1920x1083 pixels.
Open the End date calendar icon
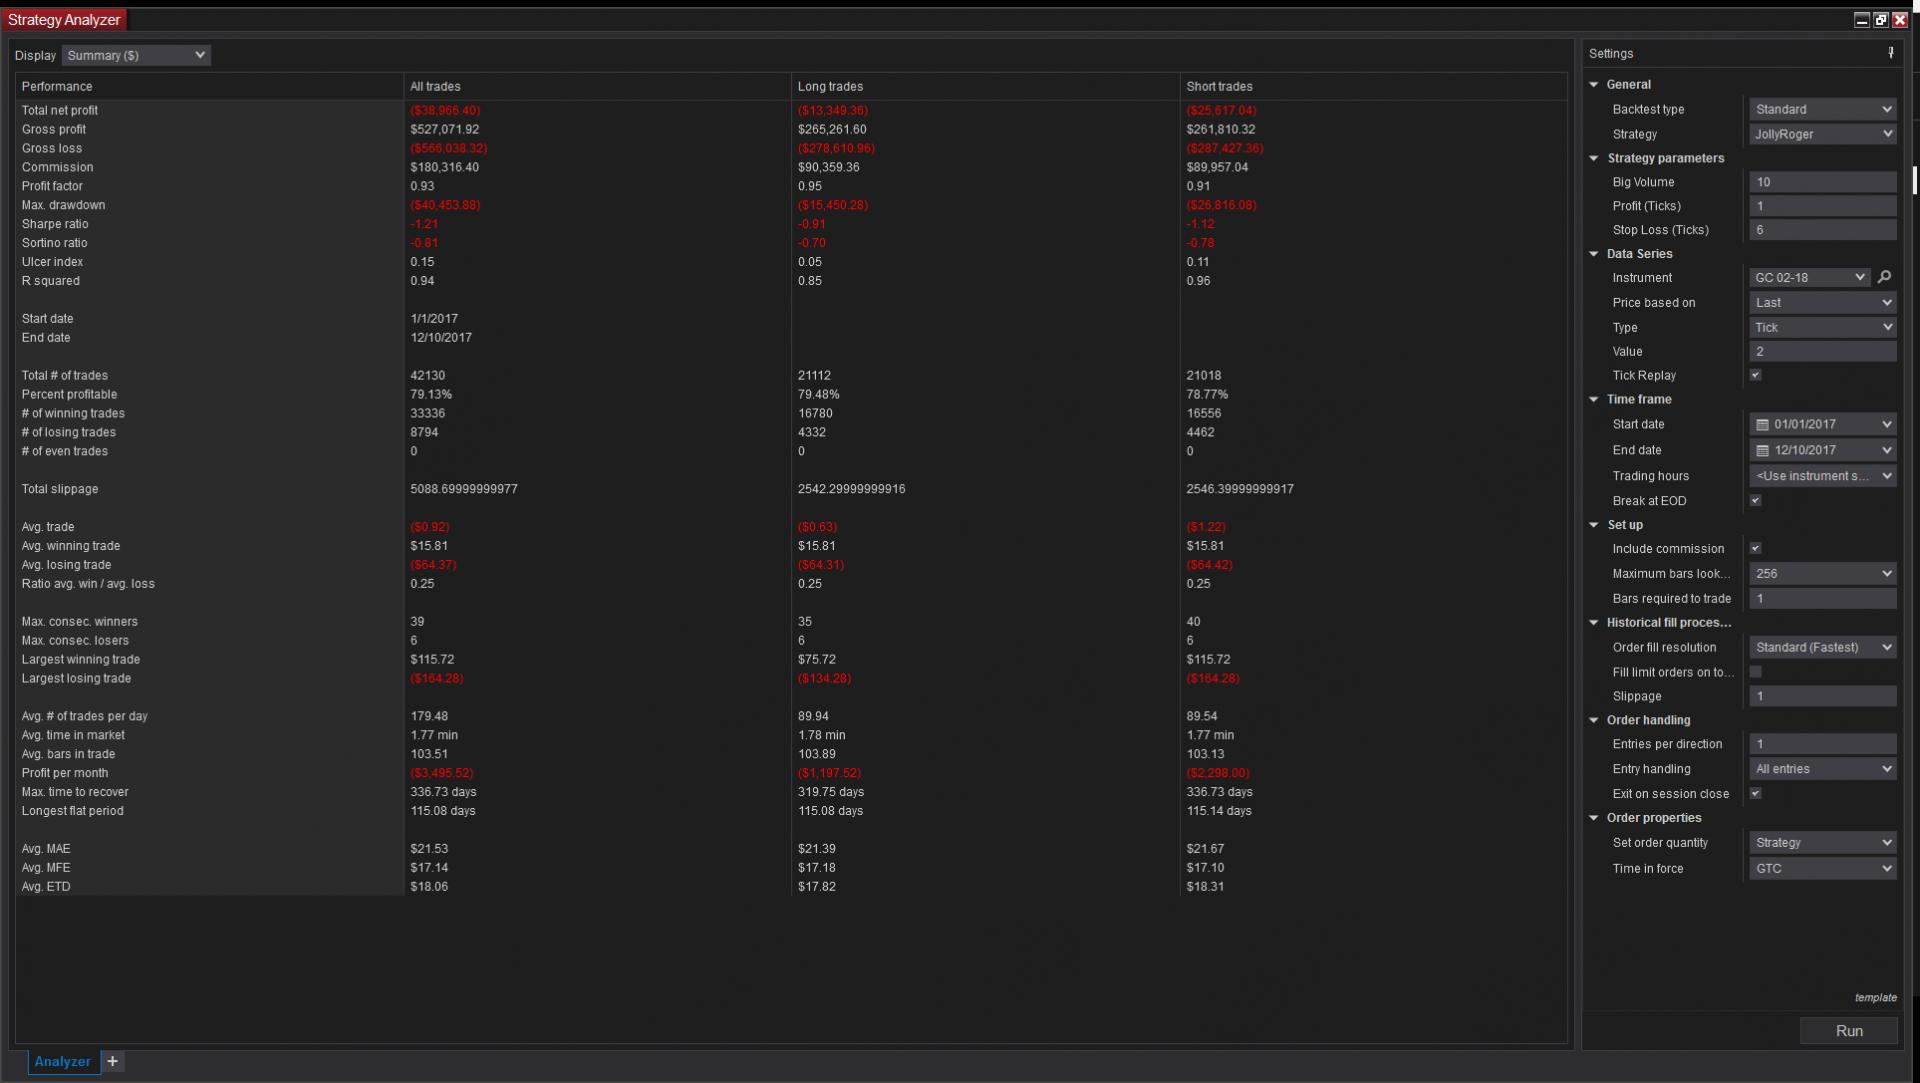[1762, 451]
